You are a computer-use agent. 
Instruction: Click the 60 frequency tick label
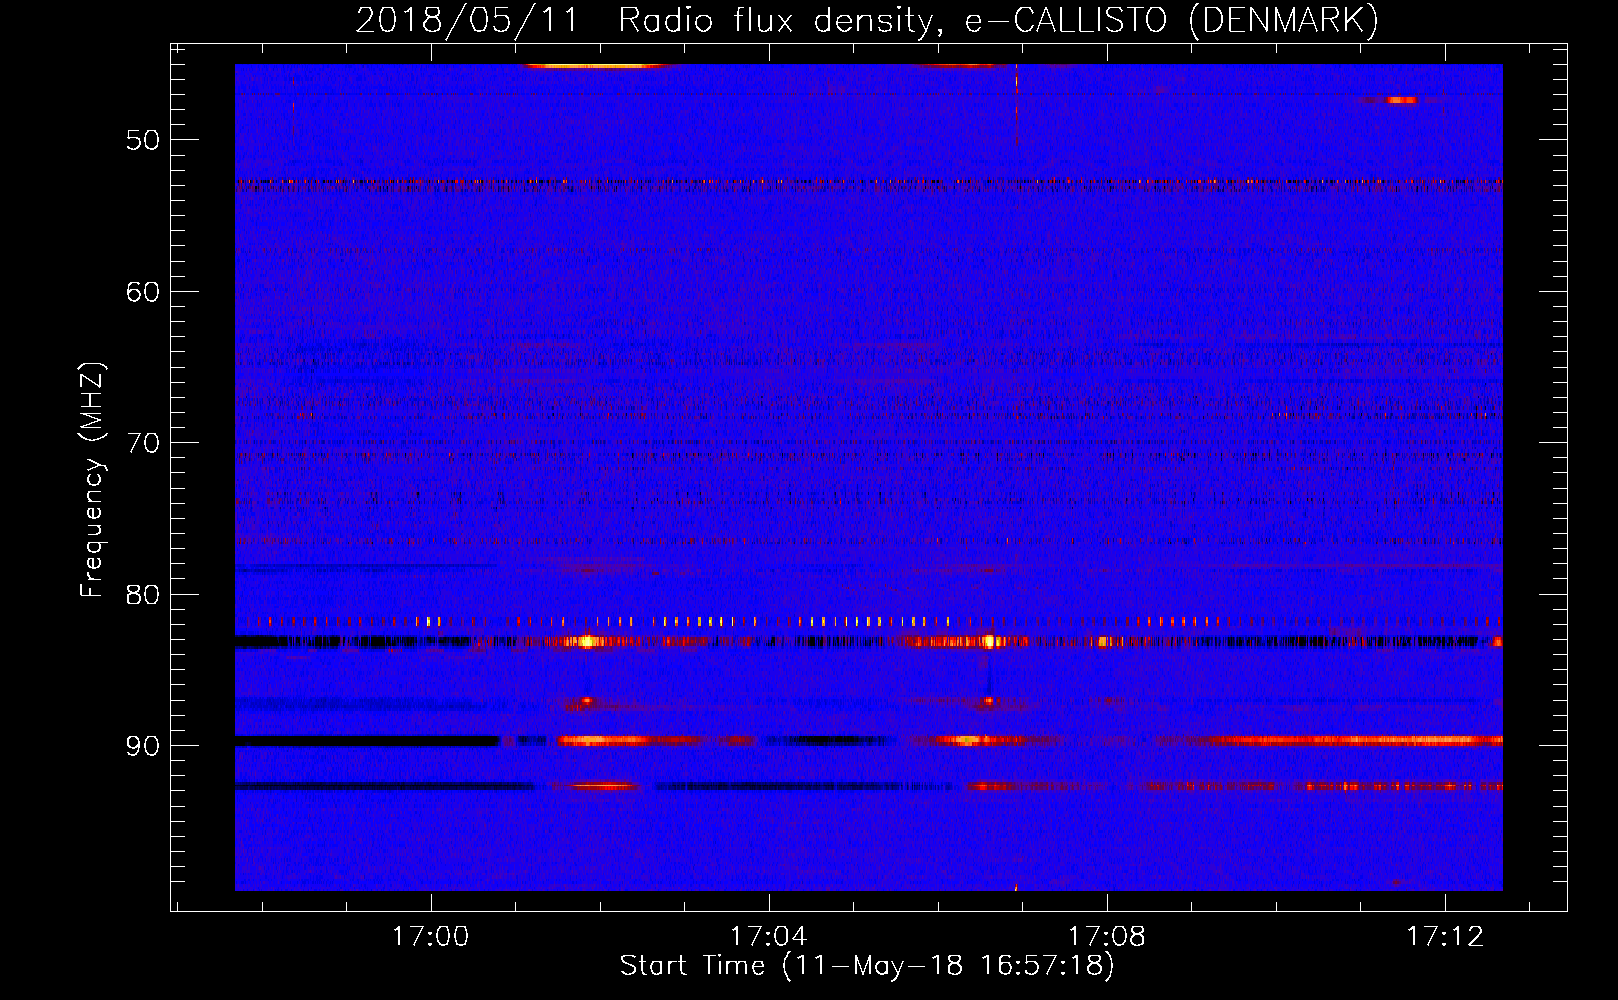143,292
